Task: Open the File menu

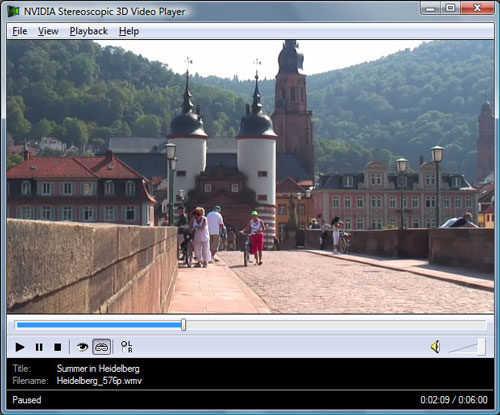Action: coord(20,31)
